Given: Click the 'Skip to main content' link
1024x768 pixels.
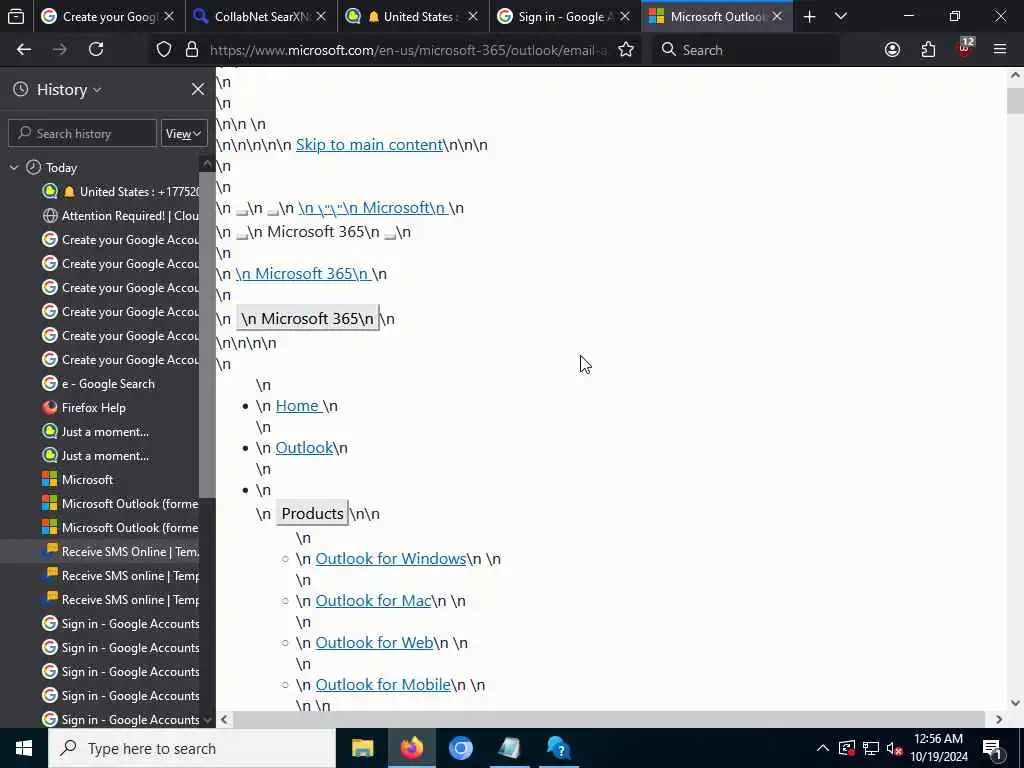Looking at the screenshot, I should tap(369, 145).
